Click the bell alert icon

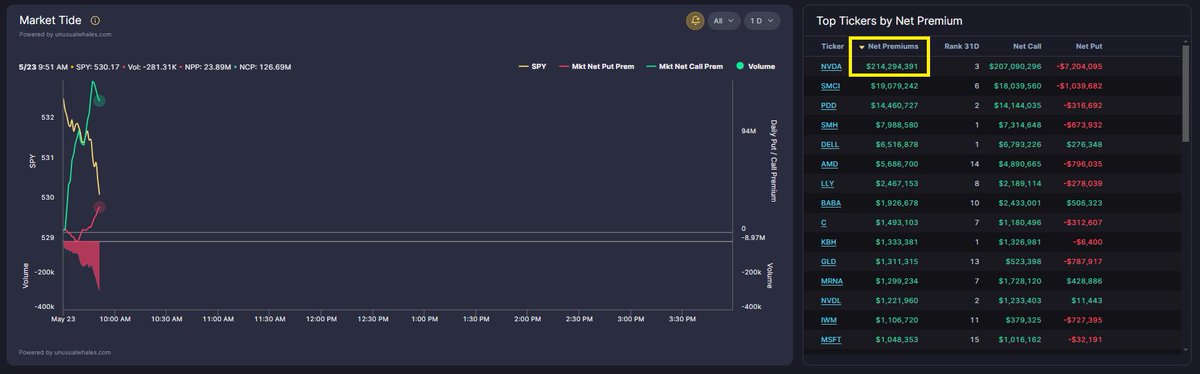[695, 20]
